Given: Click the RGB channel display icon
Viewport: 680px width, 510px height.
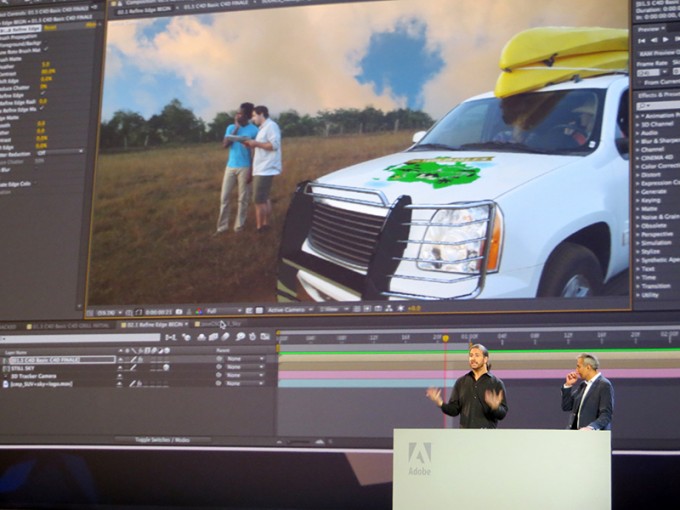Looking at the screenshot, I should click(199, 311).
